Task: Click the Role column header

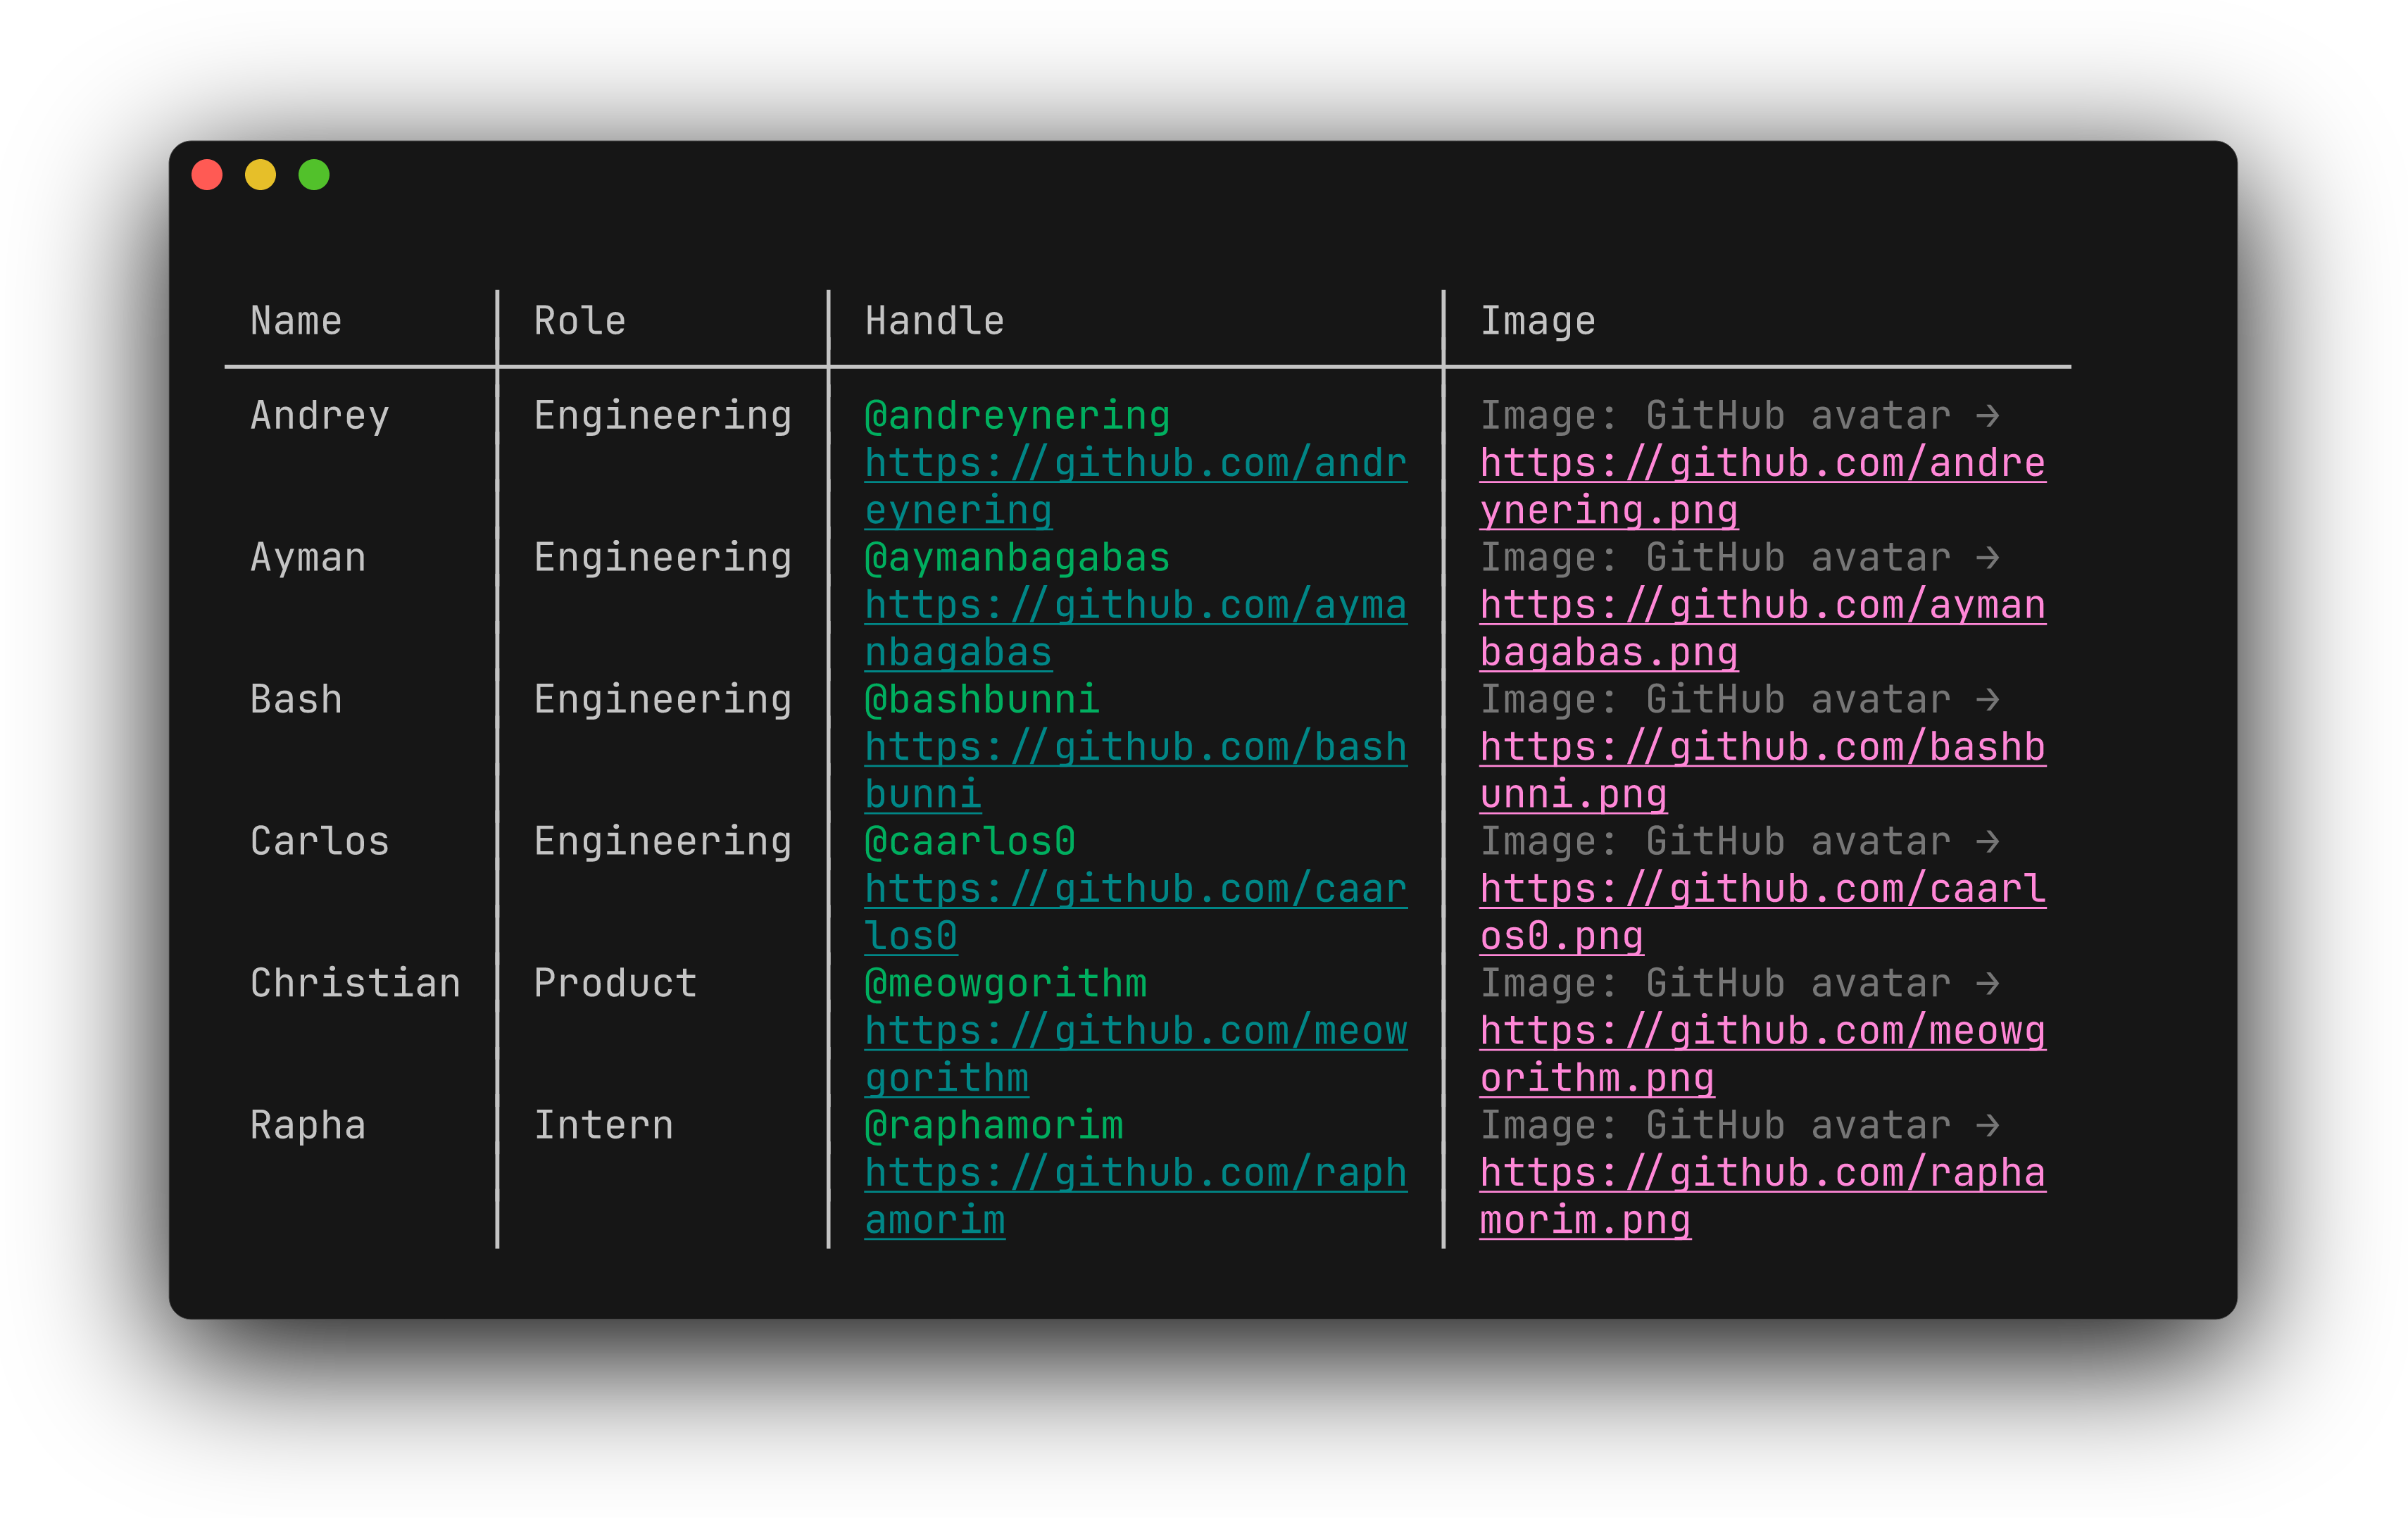Action: click(580, 321)
